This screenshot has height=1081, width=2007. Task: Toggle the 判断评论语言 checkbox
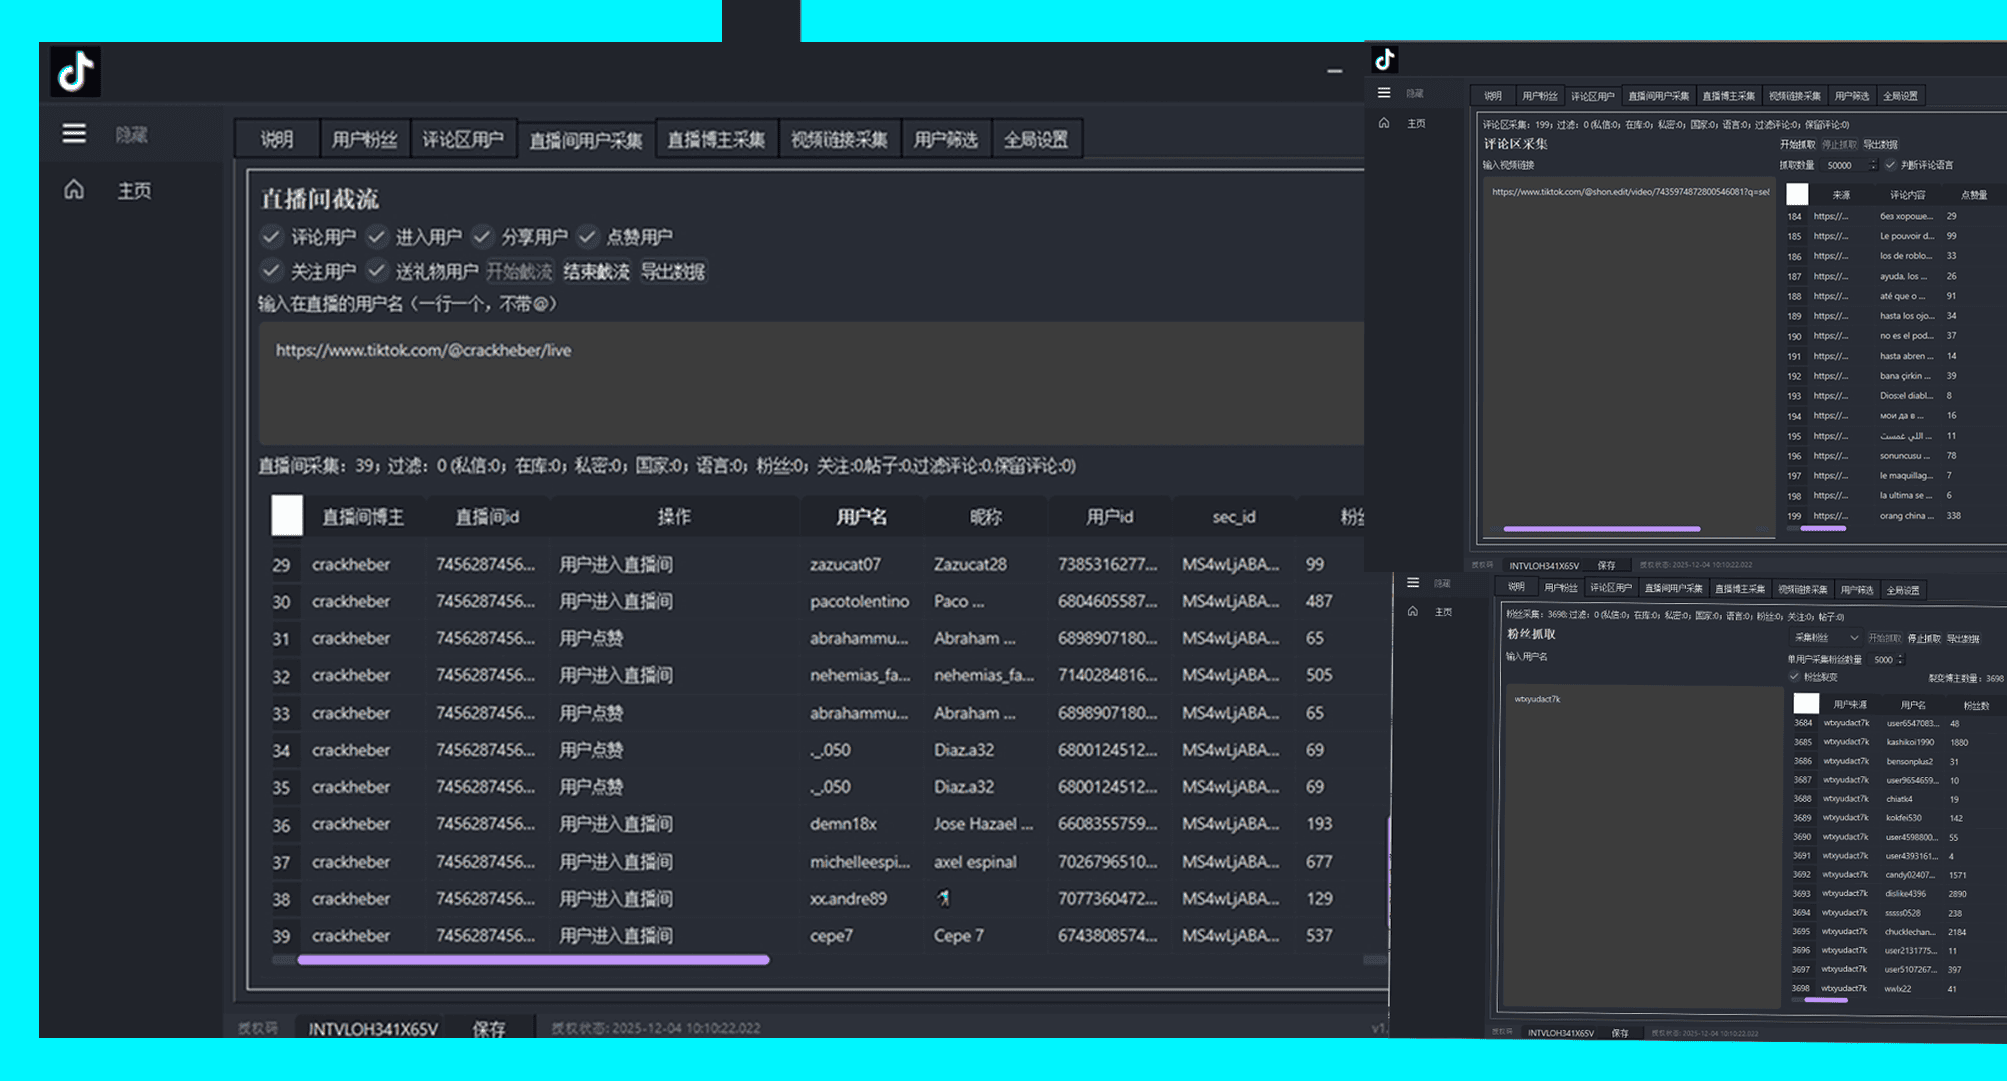[1890, 165]
